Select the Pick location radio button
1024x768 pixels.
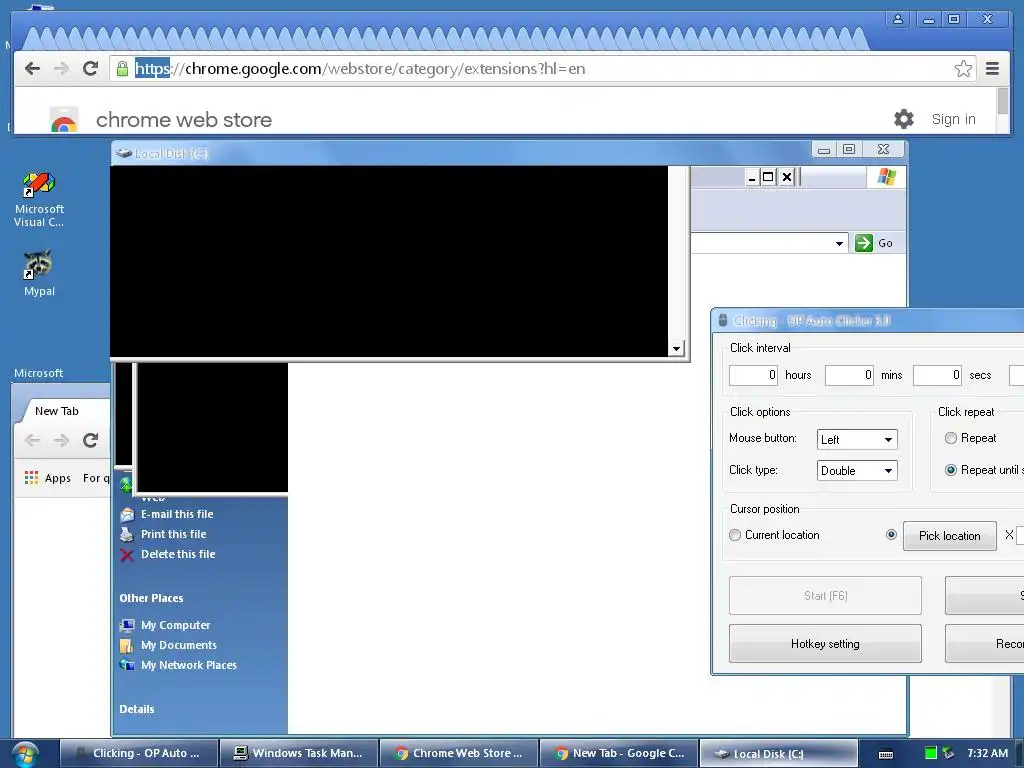(891, 534)
